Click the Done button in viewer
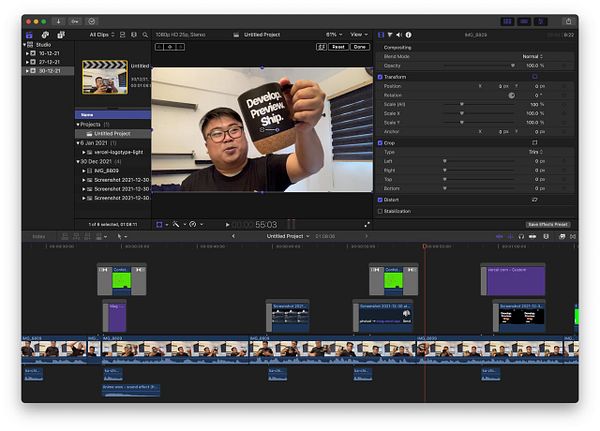The image size is (600, 431). click(x=360, y=47)
